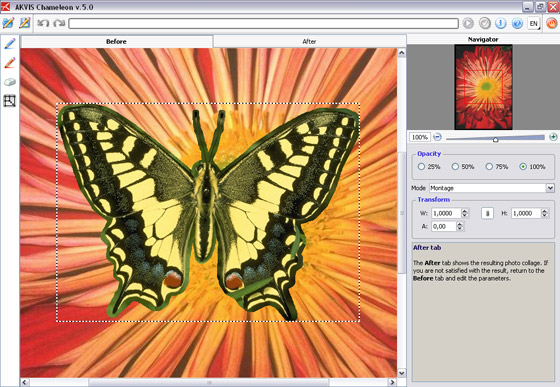Click the zoom slider handle
The width and height of the screenshot is (560, 387).
pyautogui.click(x=495, y=139)
